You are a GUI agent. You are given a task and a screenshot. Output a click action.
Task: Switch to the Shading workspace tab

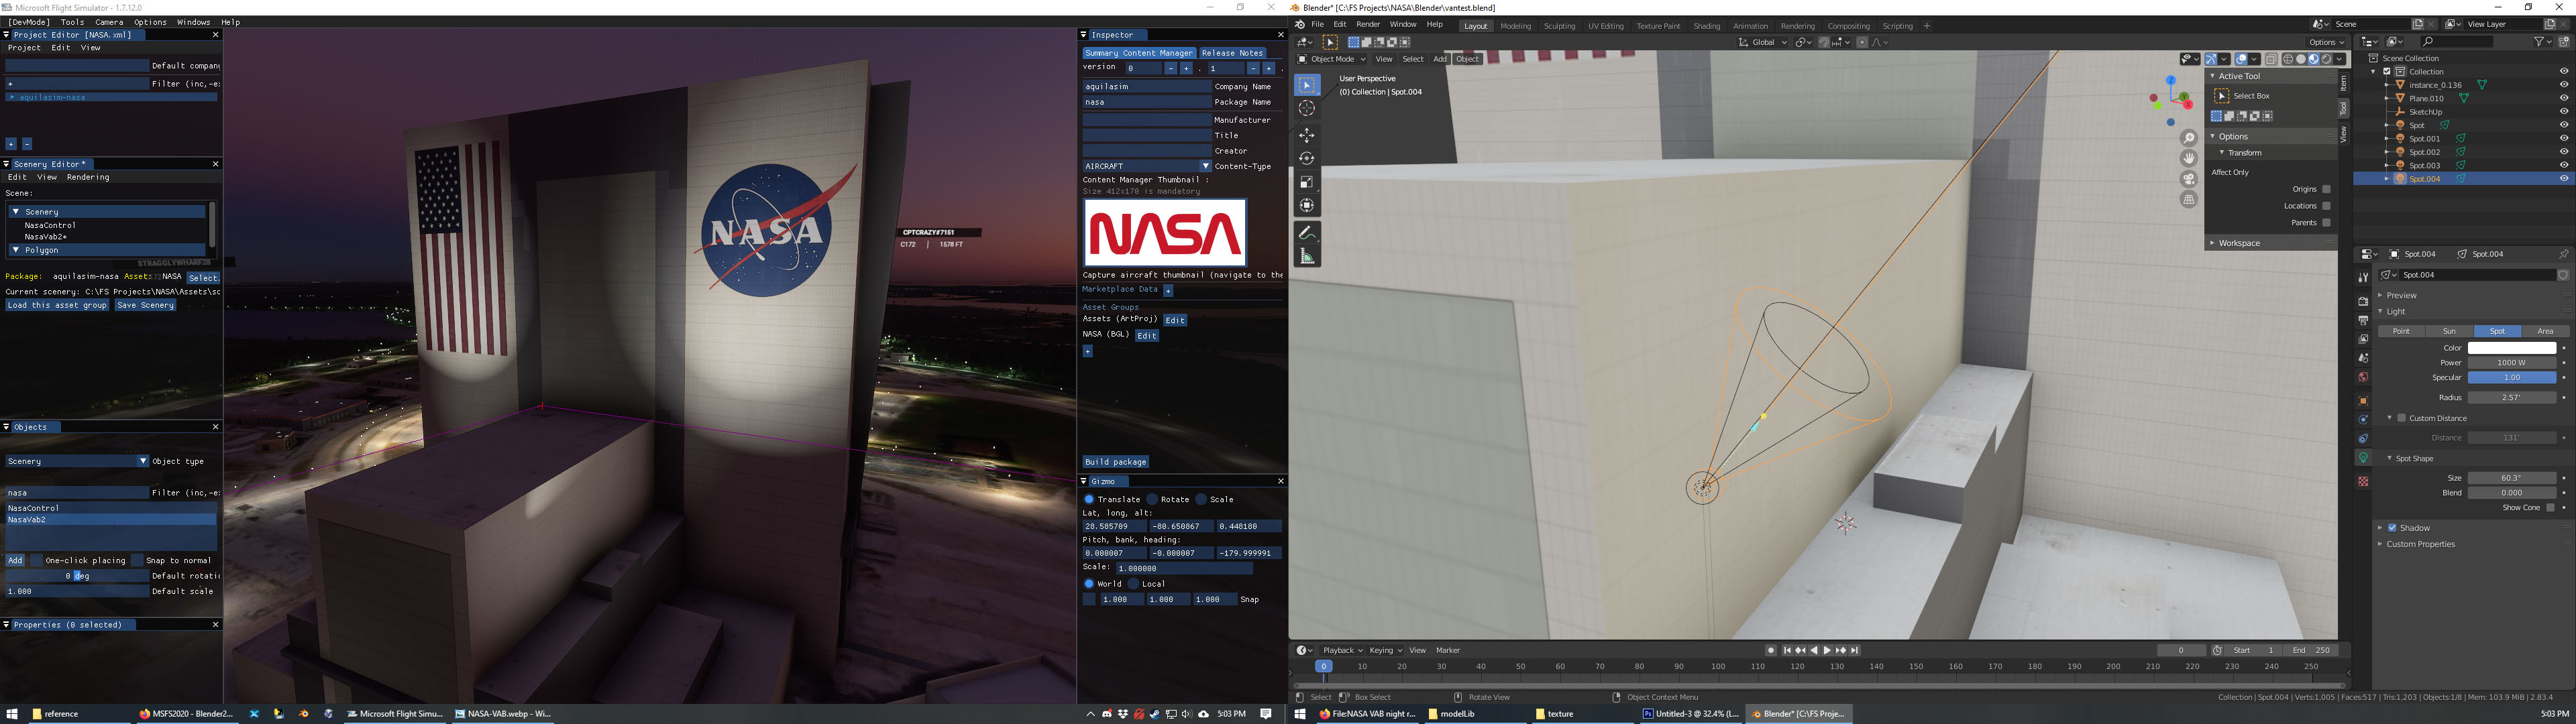point(1706,26)
